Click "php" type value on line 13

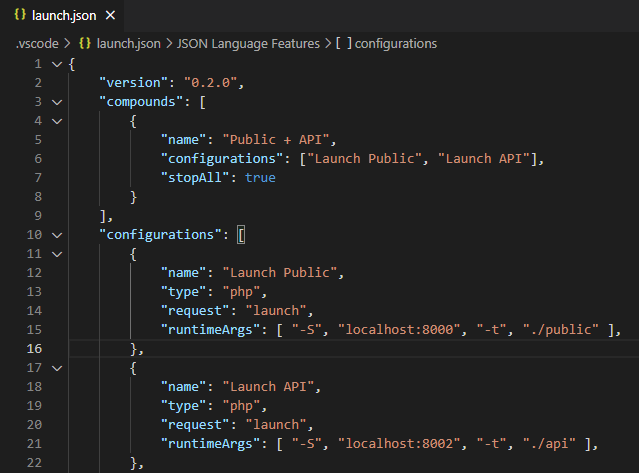click(241, 292)
